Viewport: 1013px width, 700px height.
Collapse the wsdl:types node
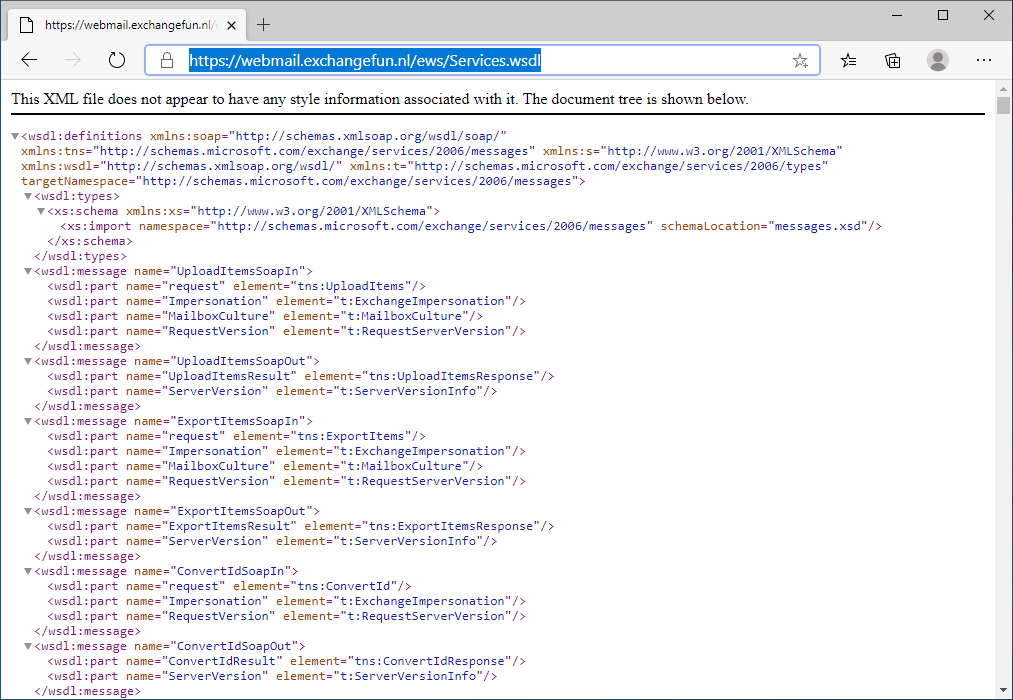click(28, 196)
